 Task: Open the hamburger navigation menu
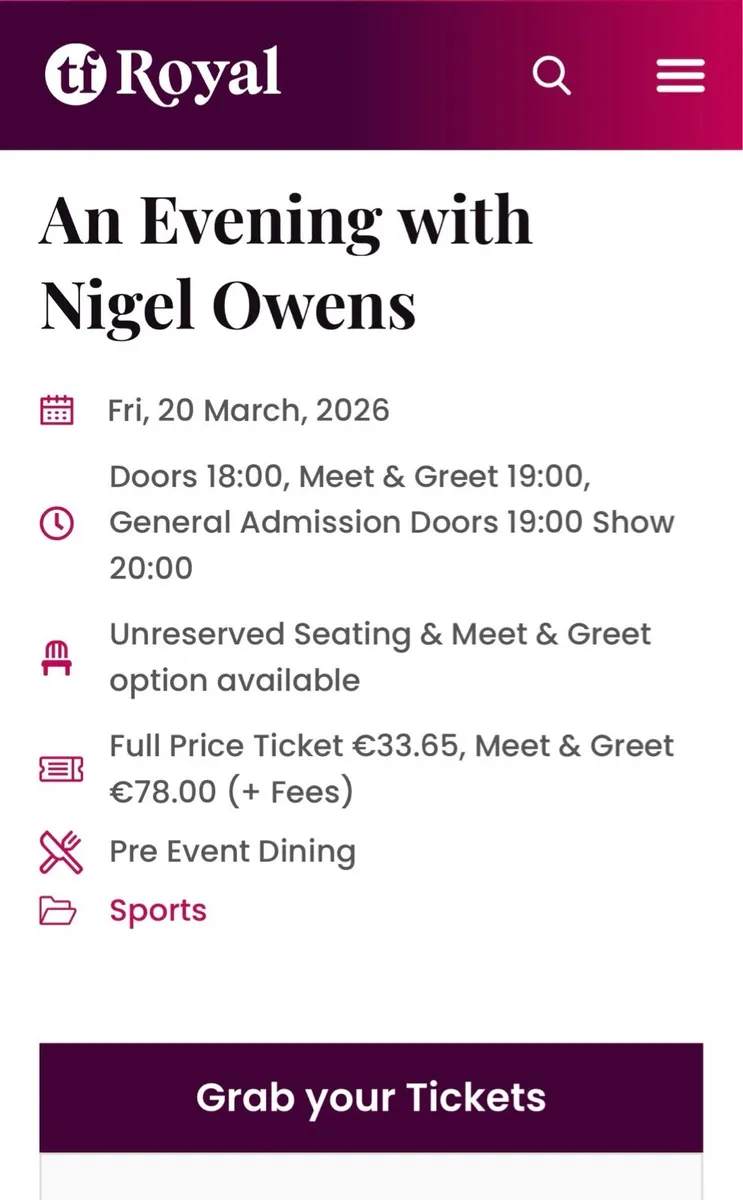click(680, 75)
